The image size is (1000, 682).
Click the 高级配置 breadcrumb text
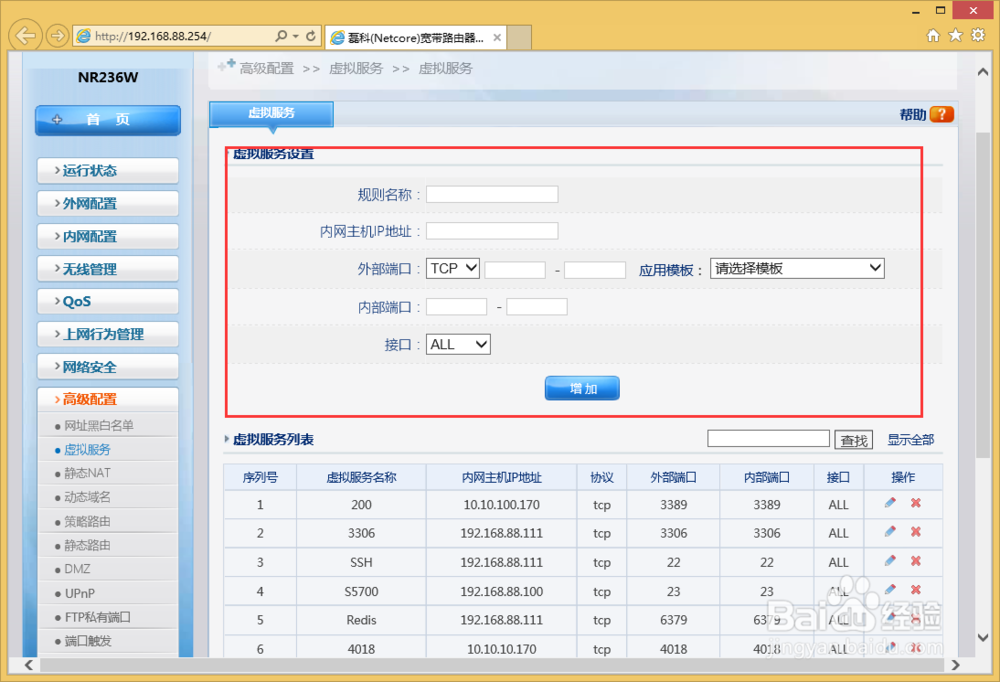(x=267, y=68)
